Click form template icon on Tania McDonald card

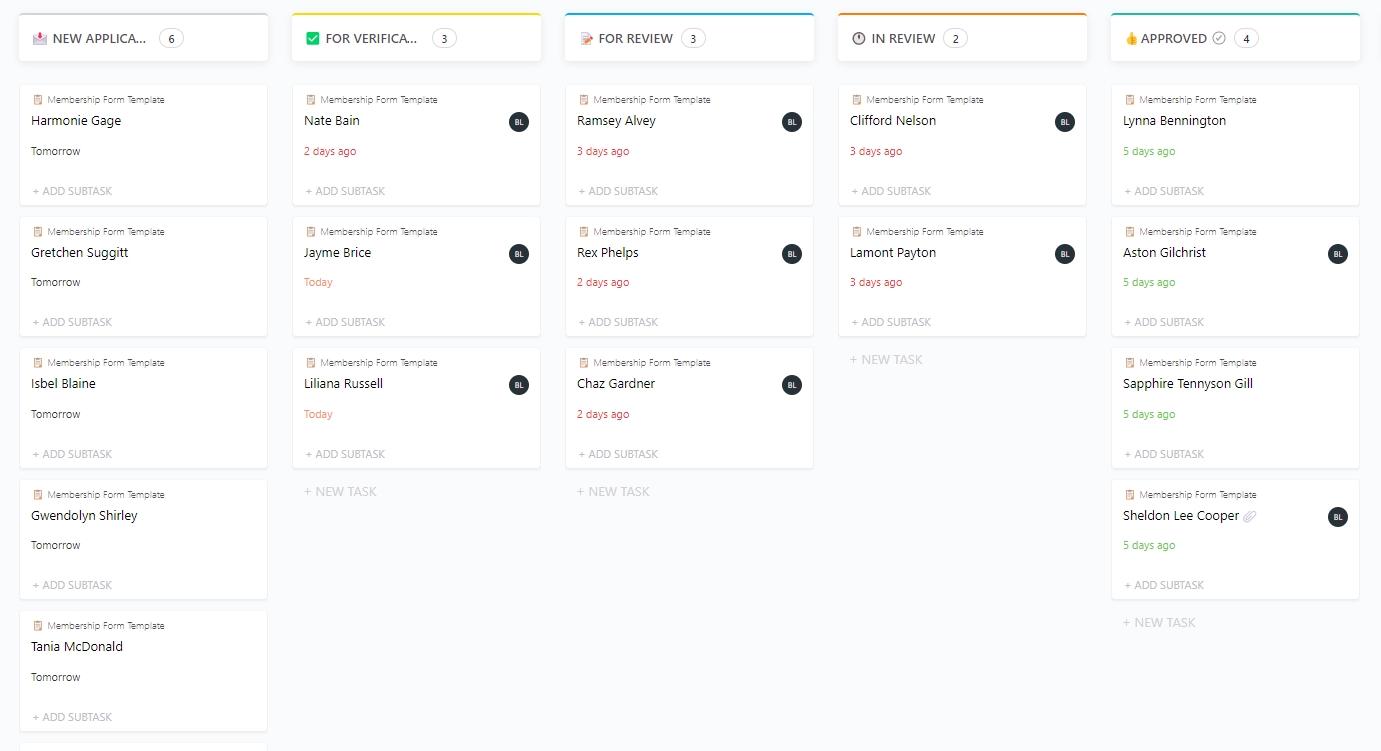click(38, 625)
